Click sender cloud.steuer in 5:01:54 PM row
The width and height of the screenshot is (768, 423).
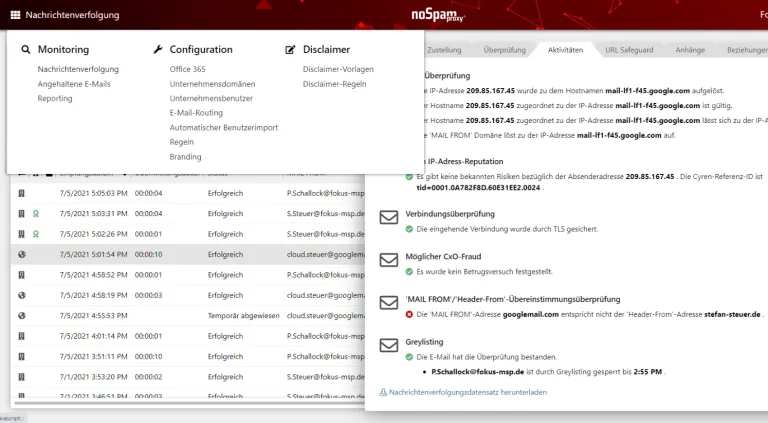click(x=326, y=255)
